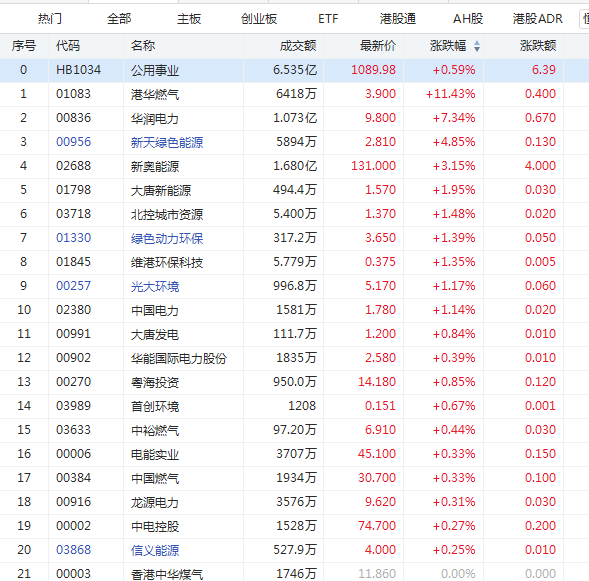Sort by the 名称 column header
Viewport: 589px width, 581px height.
tap(143, 46)
